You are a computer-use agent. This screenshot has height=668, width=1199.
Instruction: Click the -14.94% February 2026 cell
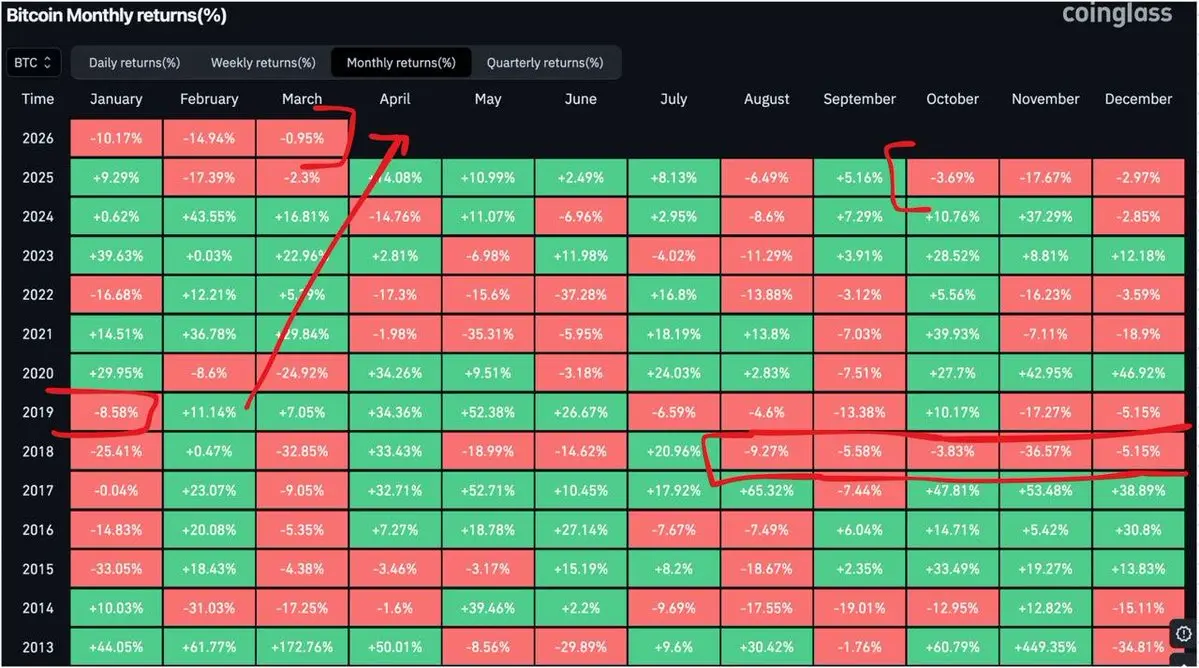[209, 138]
